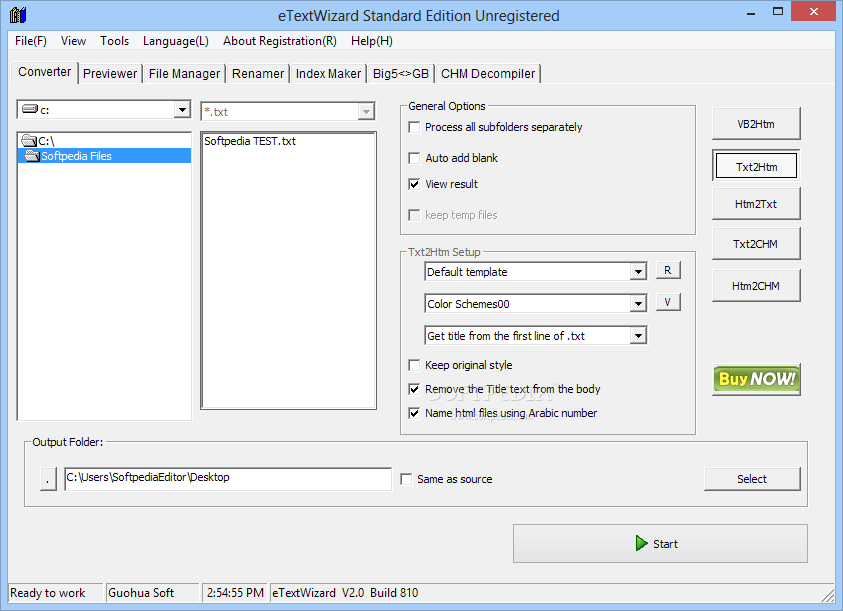Click the Buy NOW! banner
Image resolution: width=843 pixels, height=611 pixels.
click(756, 379)
